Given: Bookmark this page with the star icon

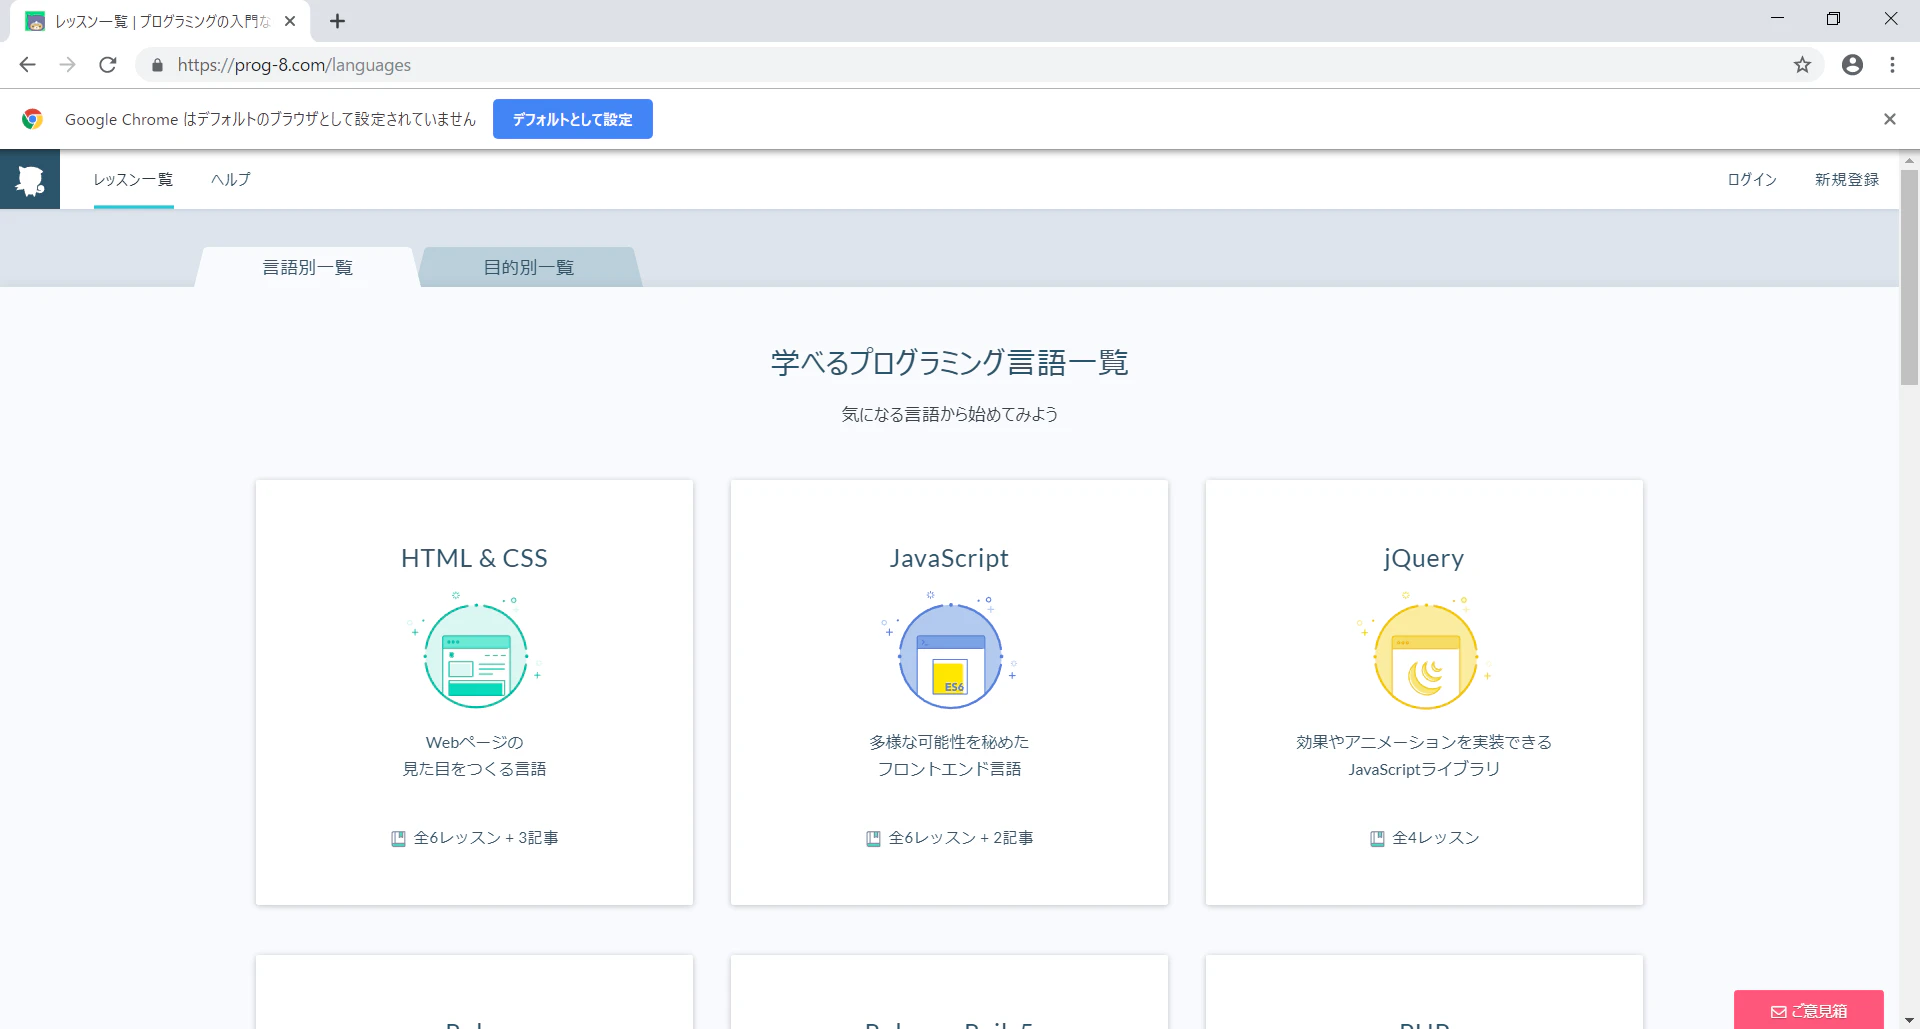Looking at the screenshot, I should (1802, 65).
